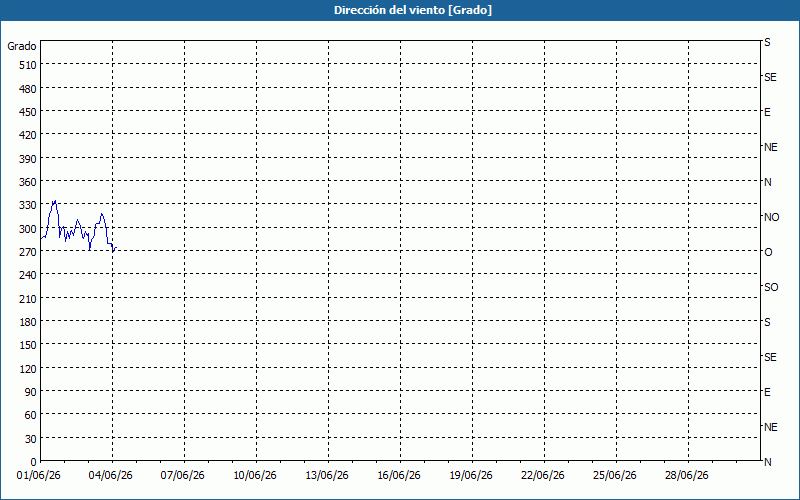Click the 'N' compass label on the 0 baseline

point(767,462)
